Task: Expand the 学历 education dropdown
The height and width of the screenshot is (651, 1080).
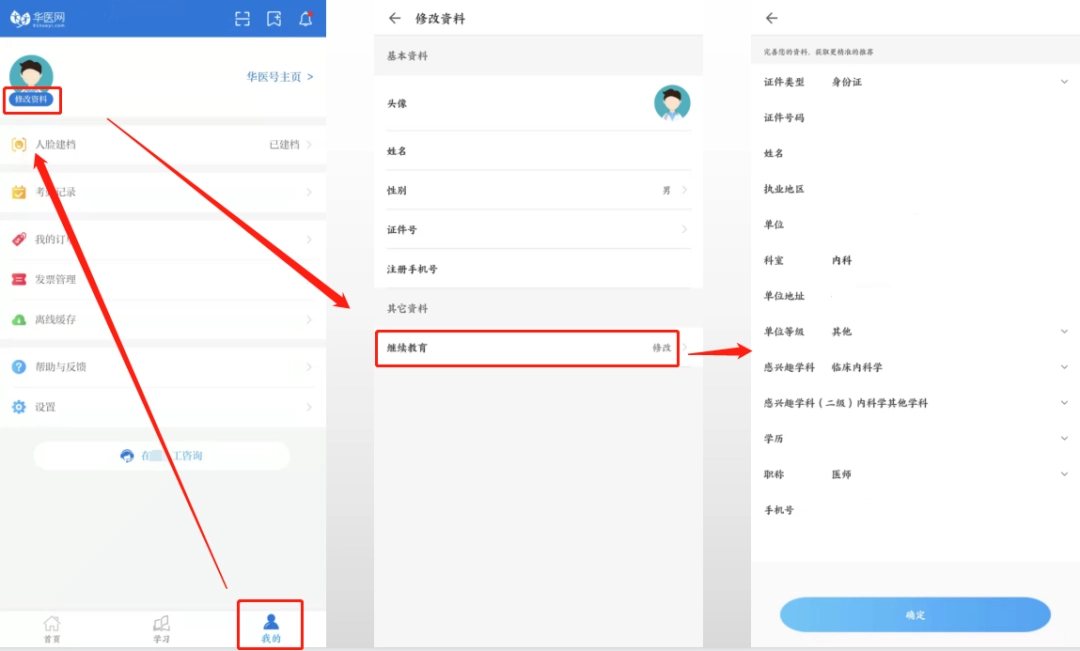Action: coord(1064,438)
